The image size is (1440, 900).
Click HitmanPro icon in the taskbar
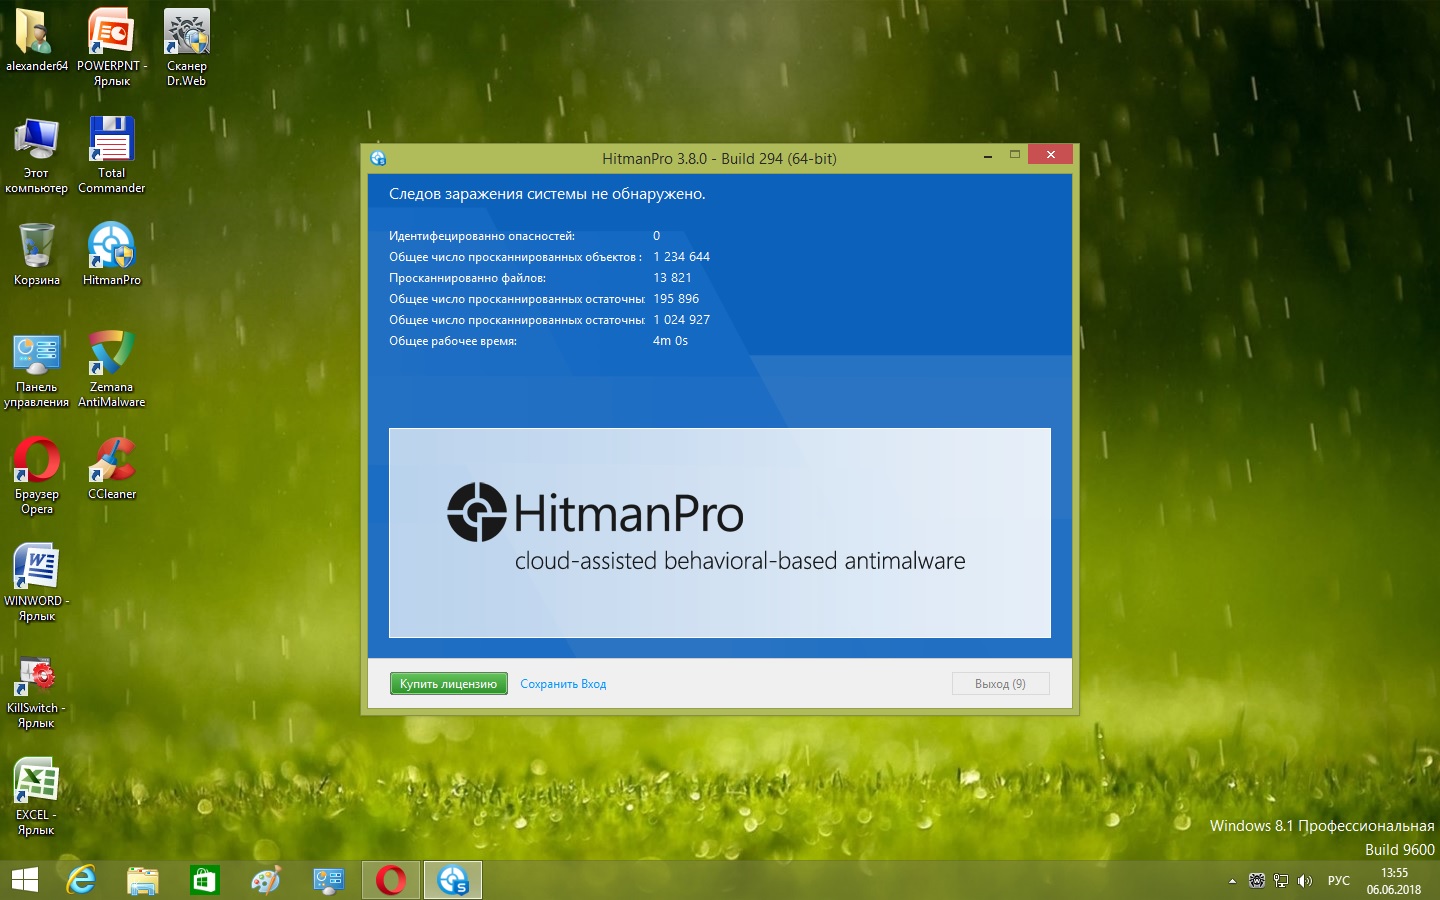click(453, 880)
